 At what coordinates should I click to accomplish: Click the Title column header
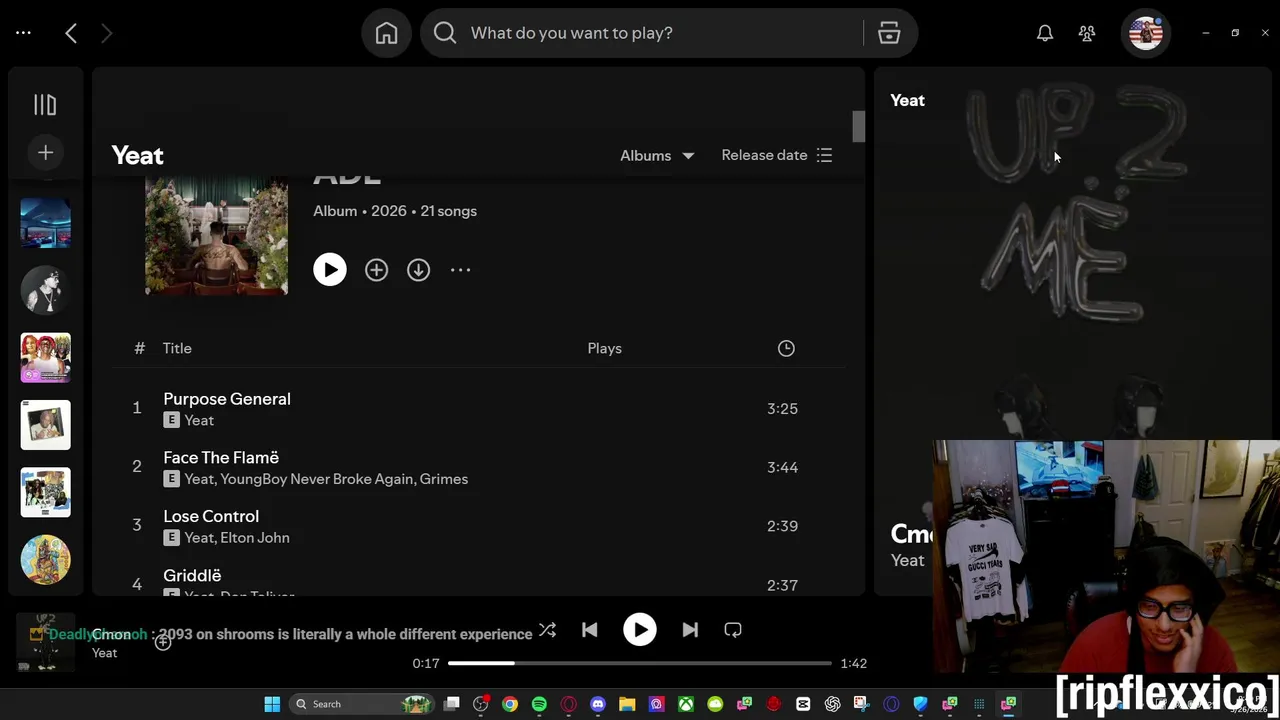(177, 348)
